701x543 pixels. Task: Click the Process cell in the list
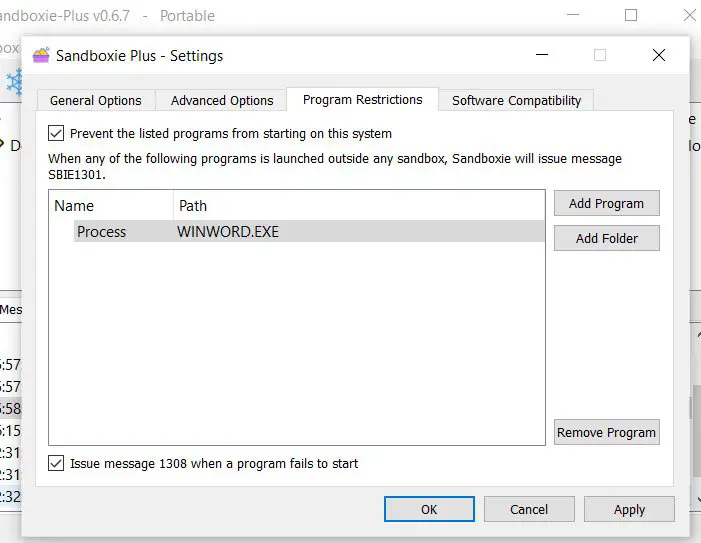click(101, 232)
